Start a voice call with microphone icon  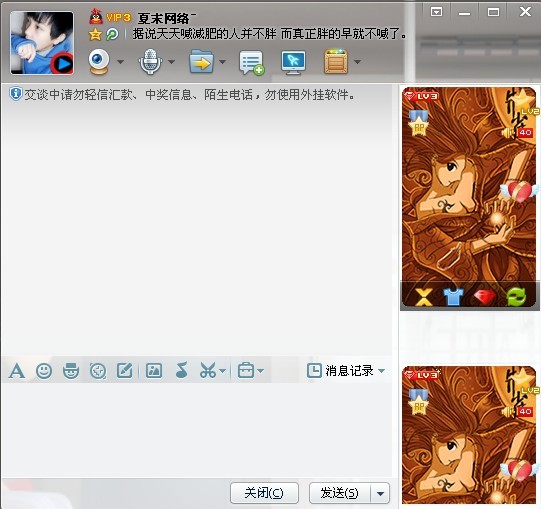pos(150,62)
